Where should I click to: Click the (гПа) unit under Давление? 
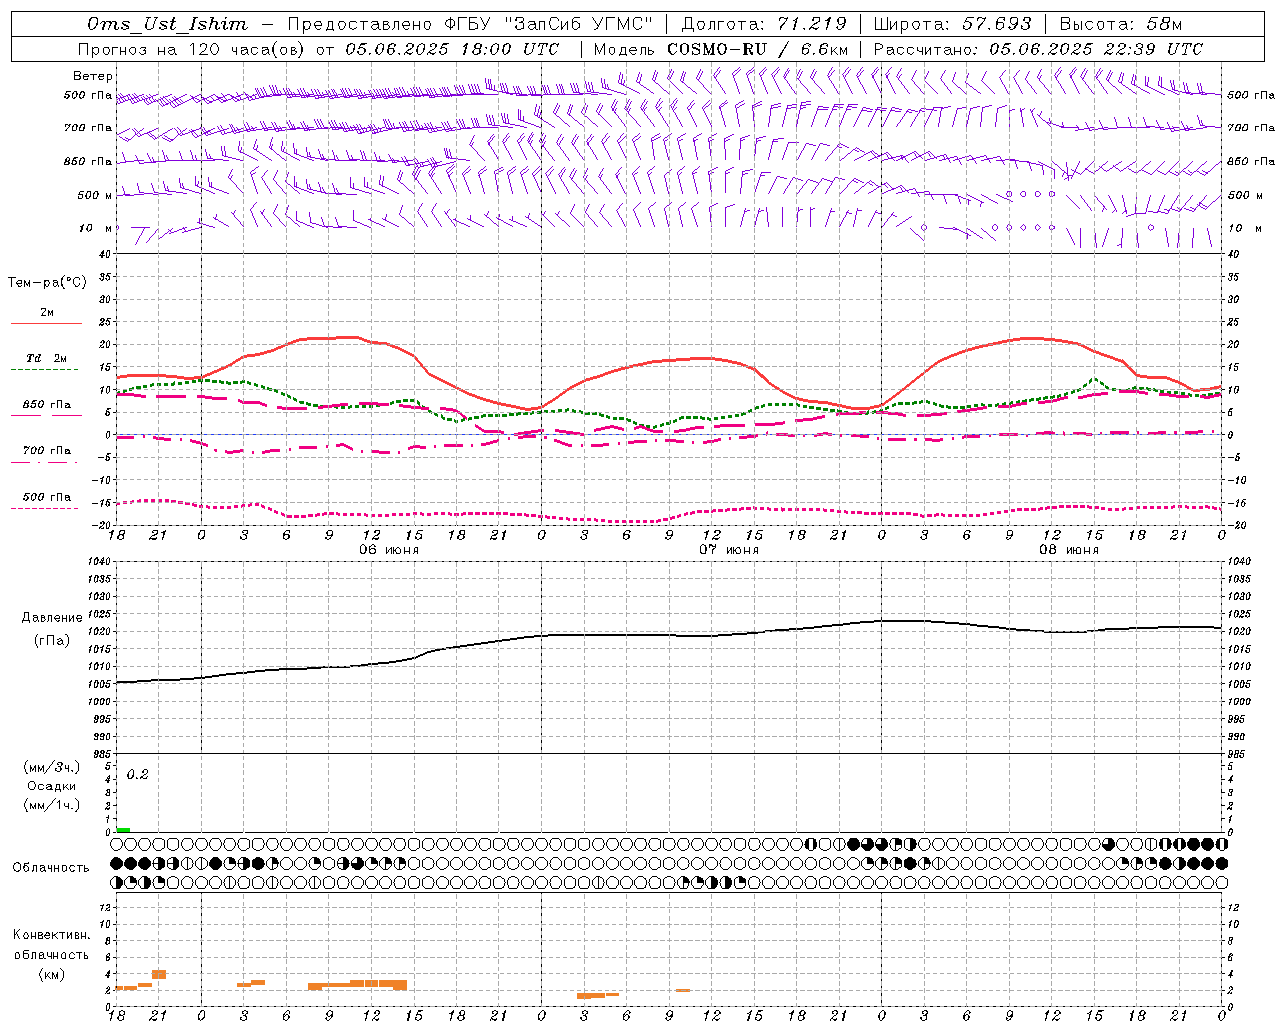click(52, 641)
